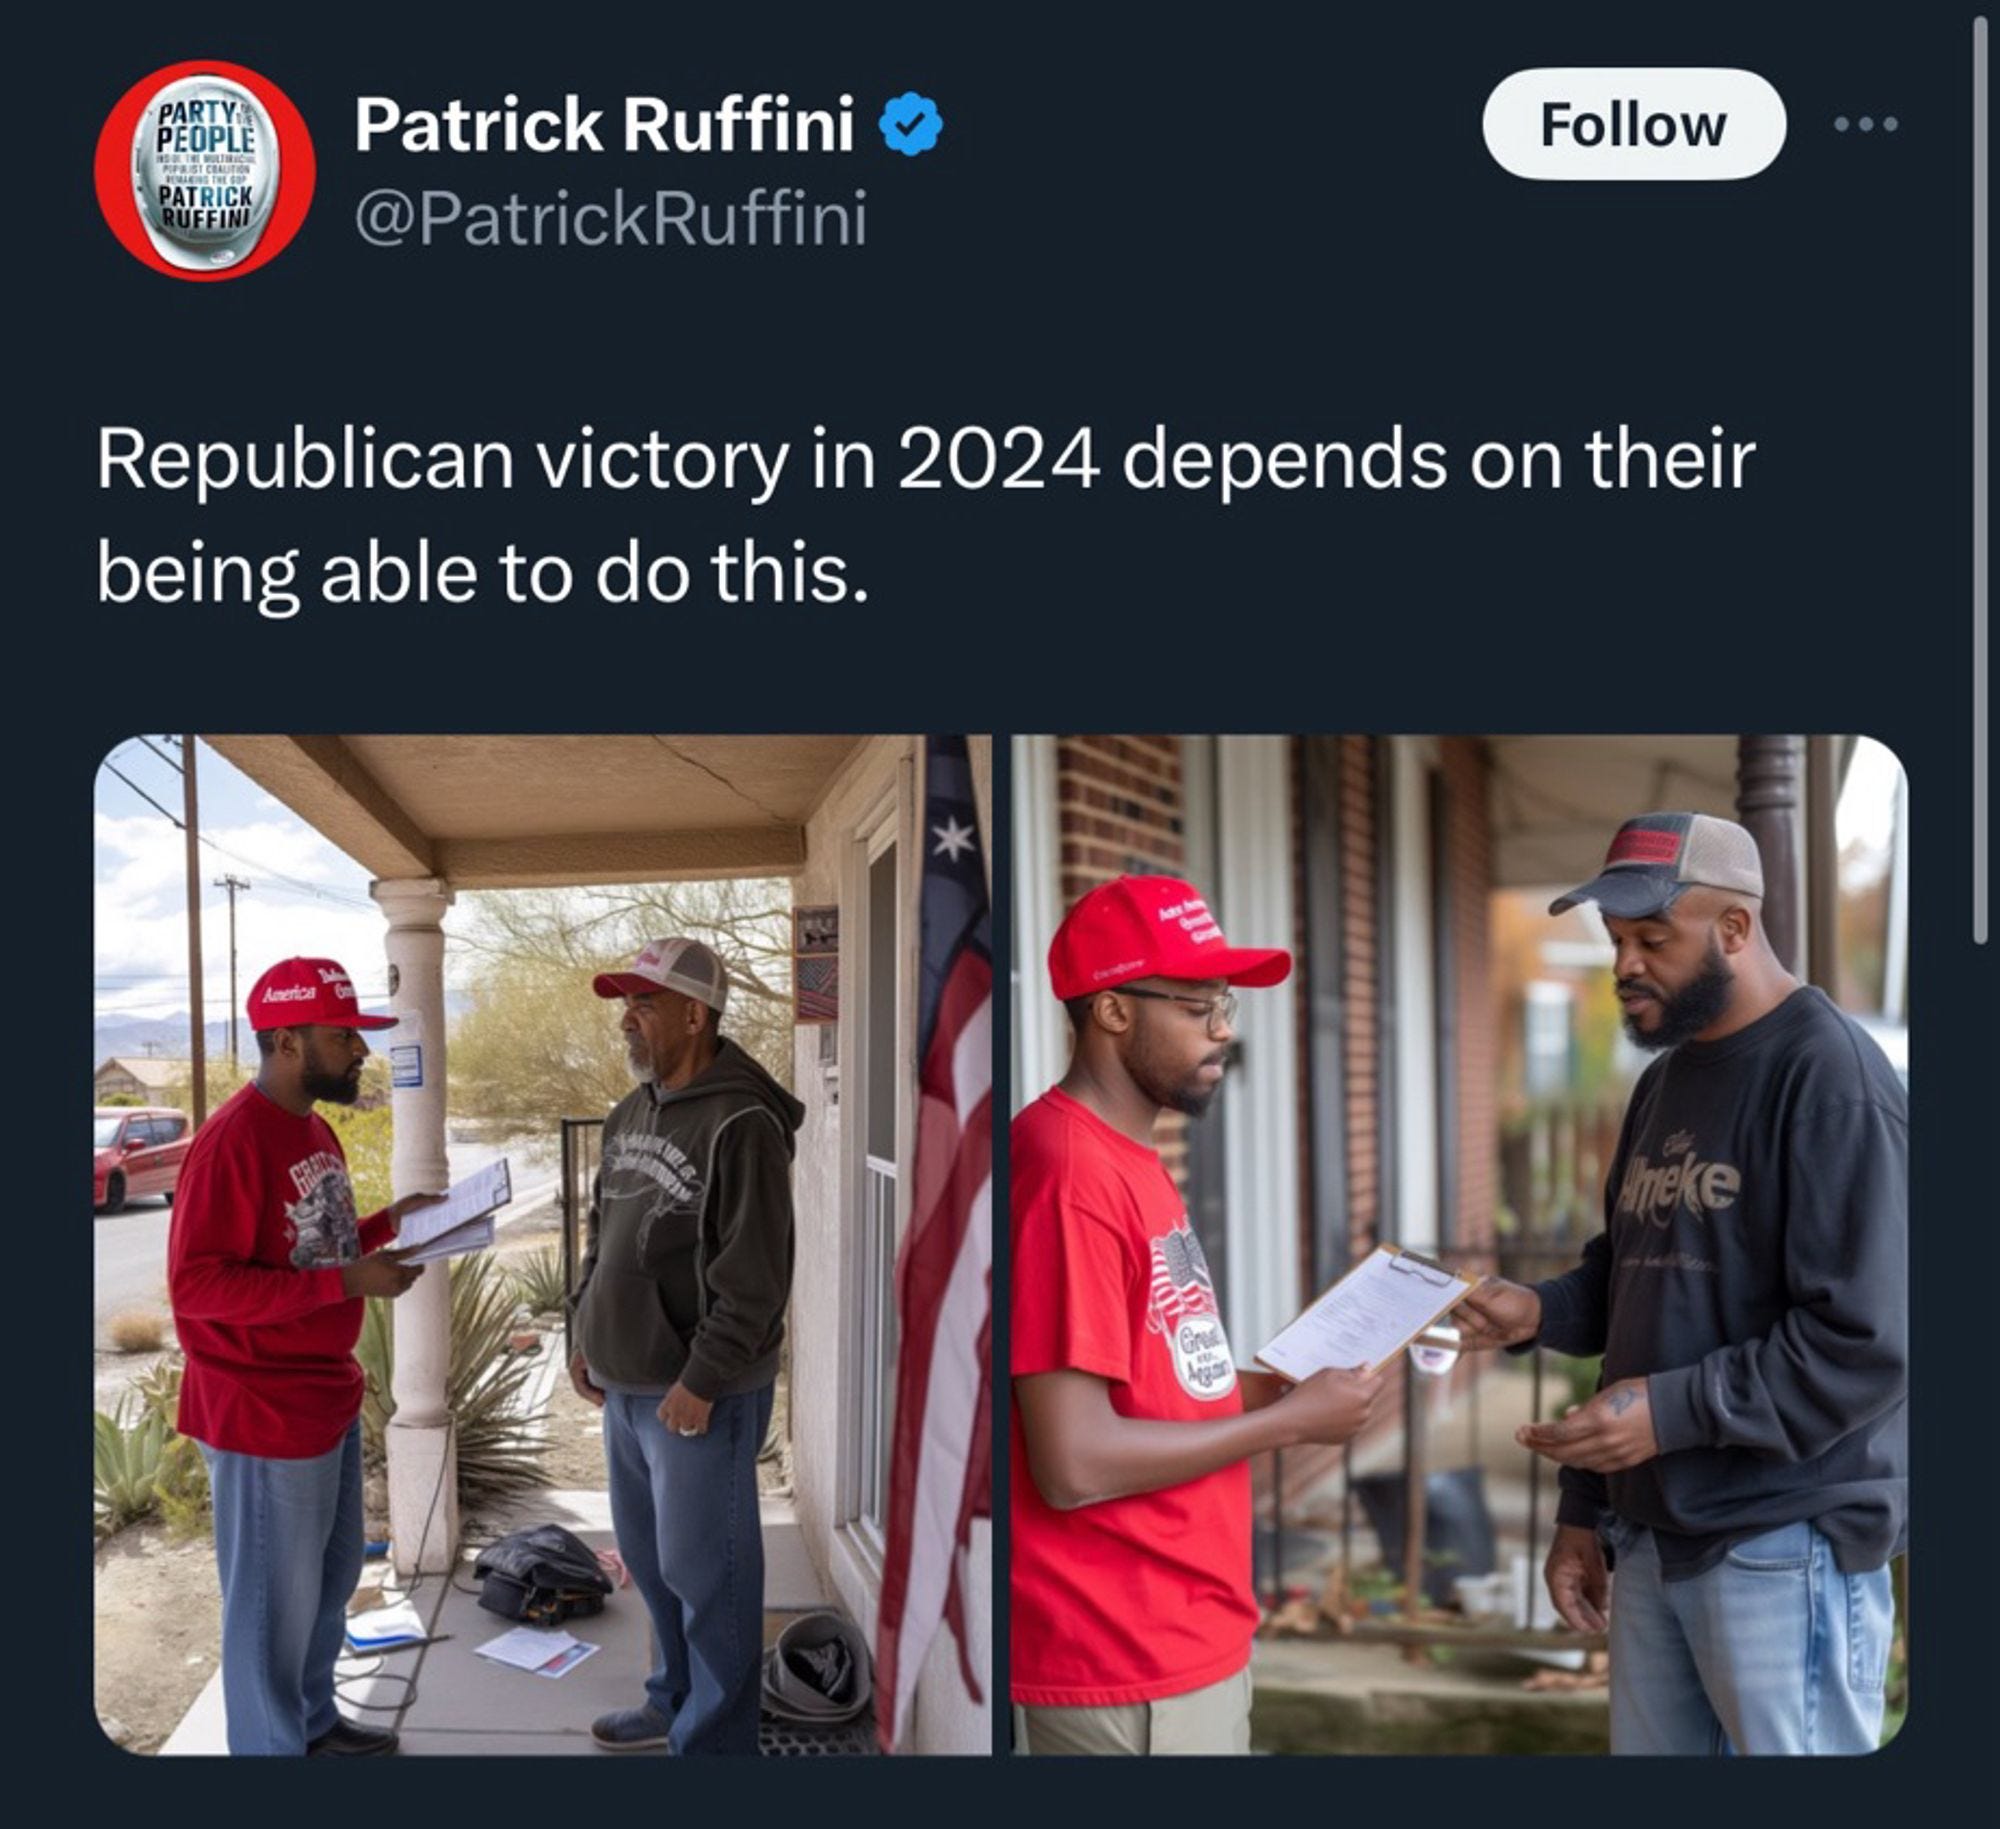Click the blue verified checkmark badge

coord(910,124)
